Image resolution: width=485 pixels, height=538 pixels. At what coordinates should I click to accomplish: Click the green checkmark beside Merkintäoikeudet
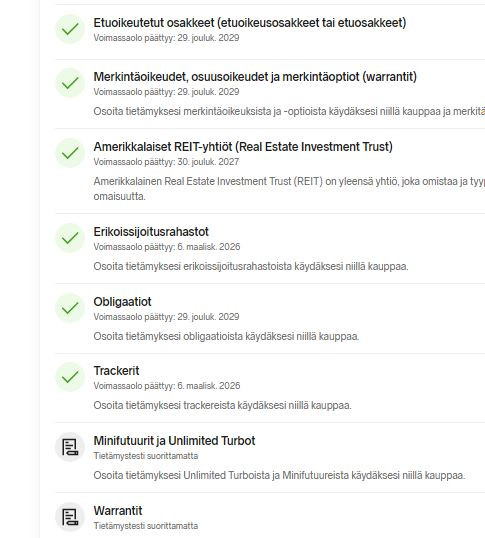[x=70, y=83]
